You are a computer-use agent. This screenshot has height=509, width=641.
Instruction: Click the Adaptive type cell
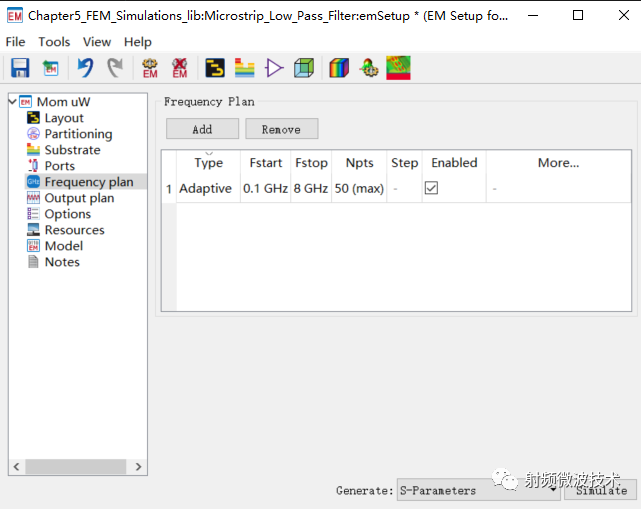[208, 188]
